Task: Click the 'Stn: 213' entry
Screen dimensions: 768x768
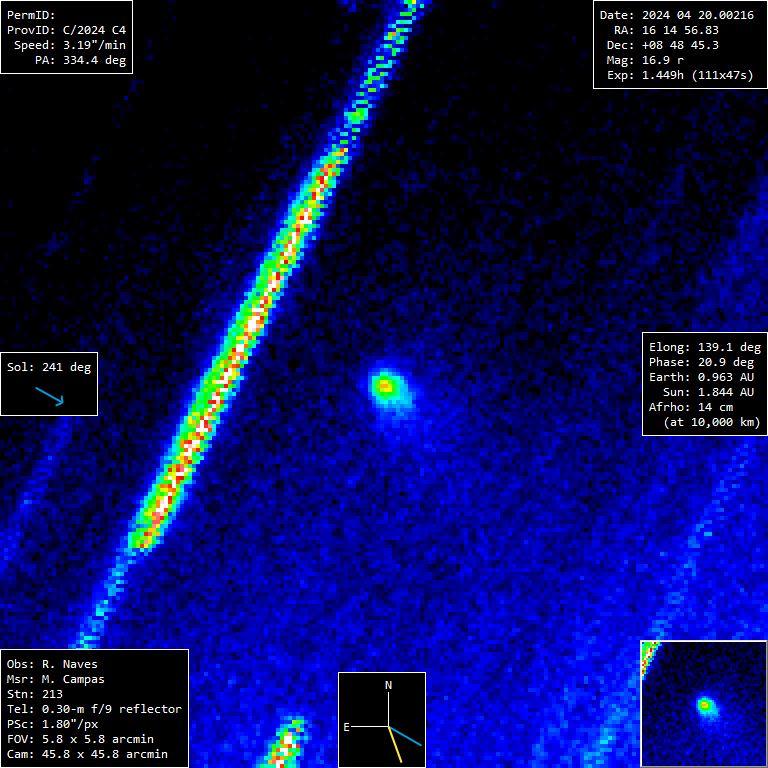Action: pyautogui.click(x=35, y=695)
